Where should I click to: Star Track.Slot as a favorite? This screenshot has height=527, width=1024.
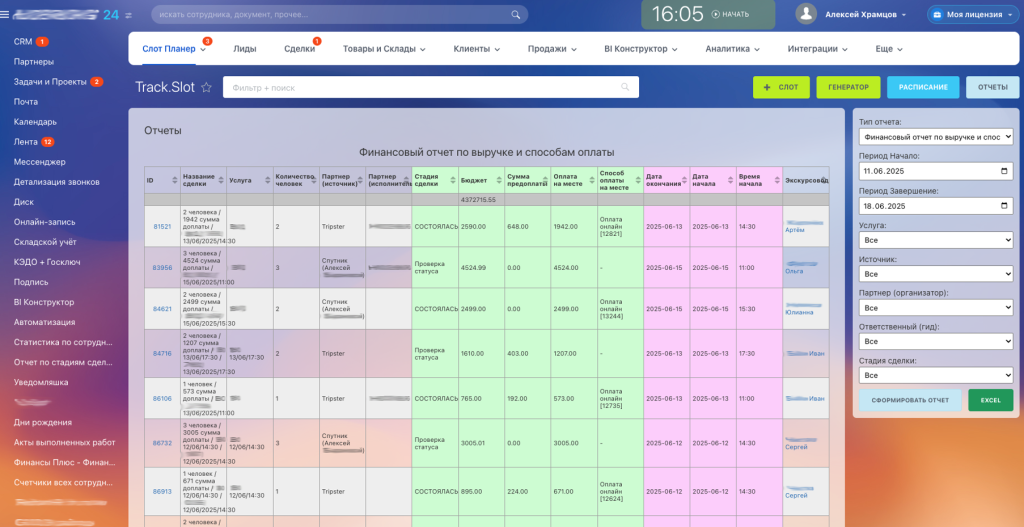click(x=207, y=88)
